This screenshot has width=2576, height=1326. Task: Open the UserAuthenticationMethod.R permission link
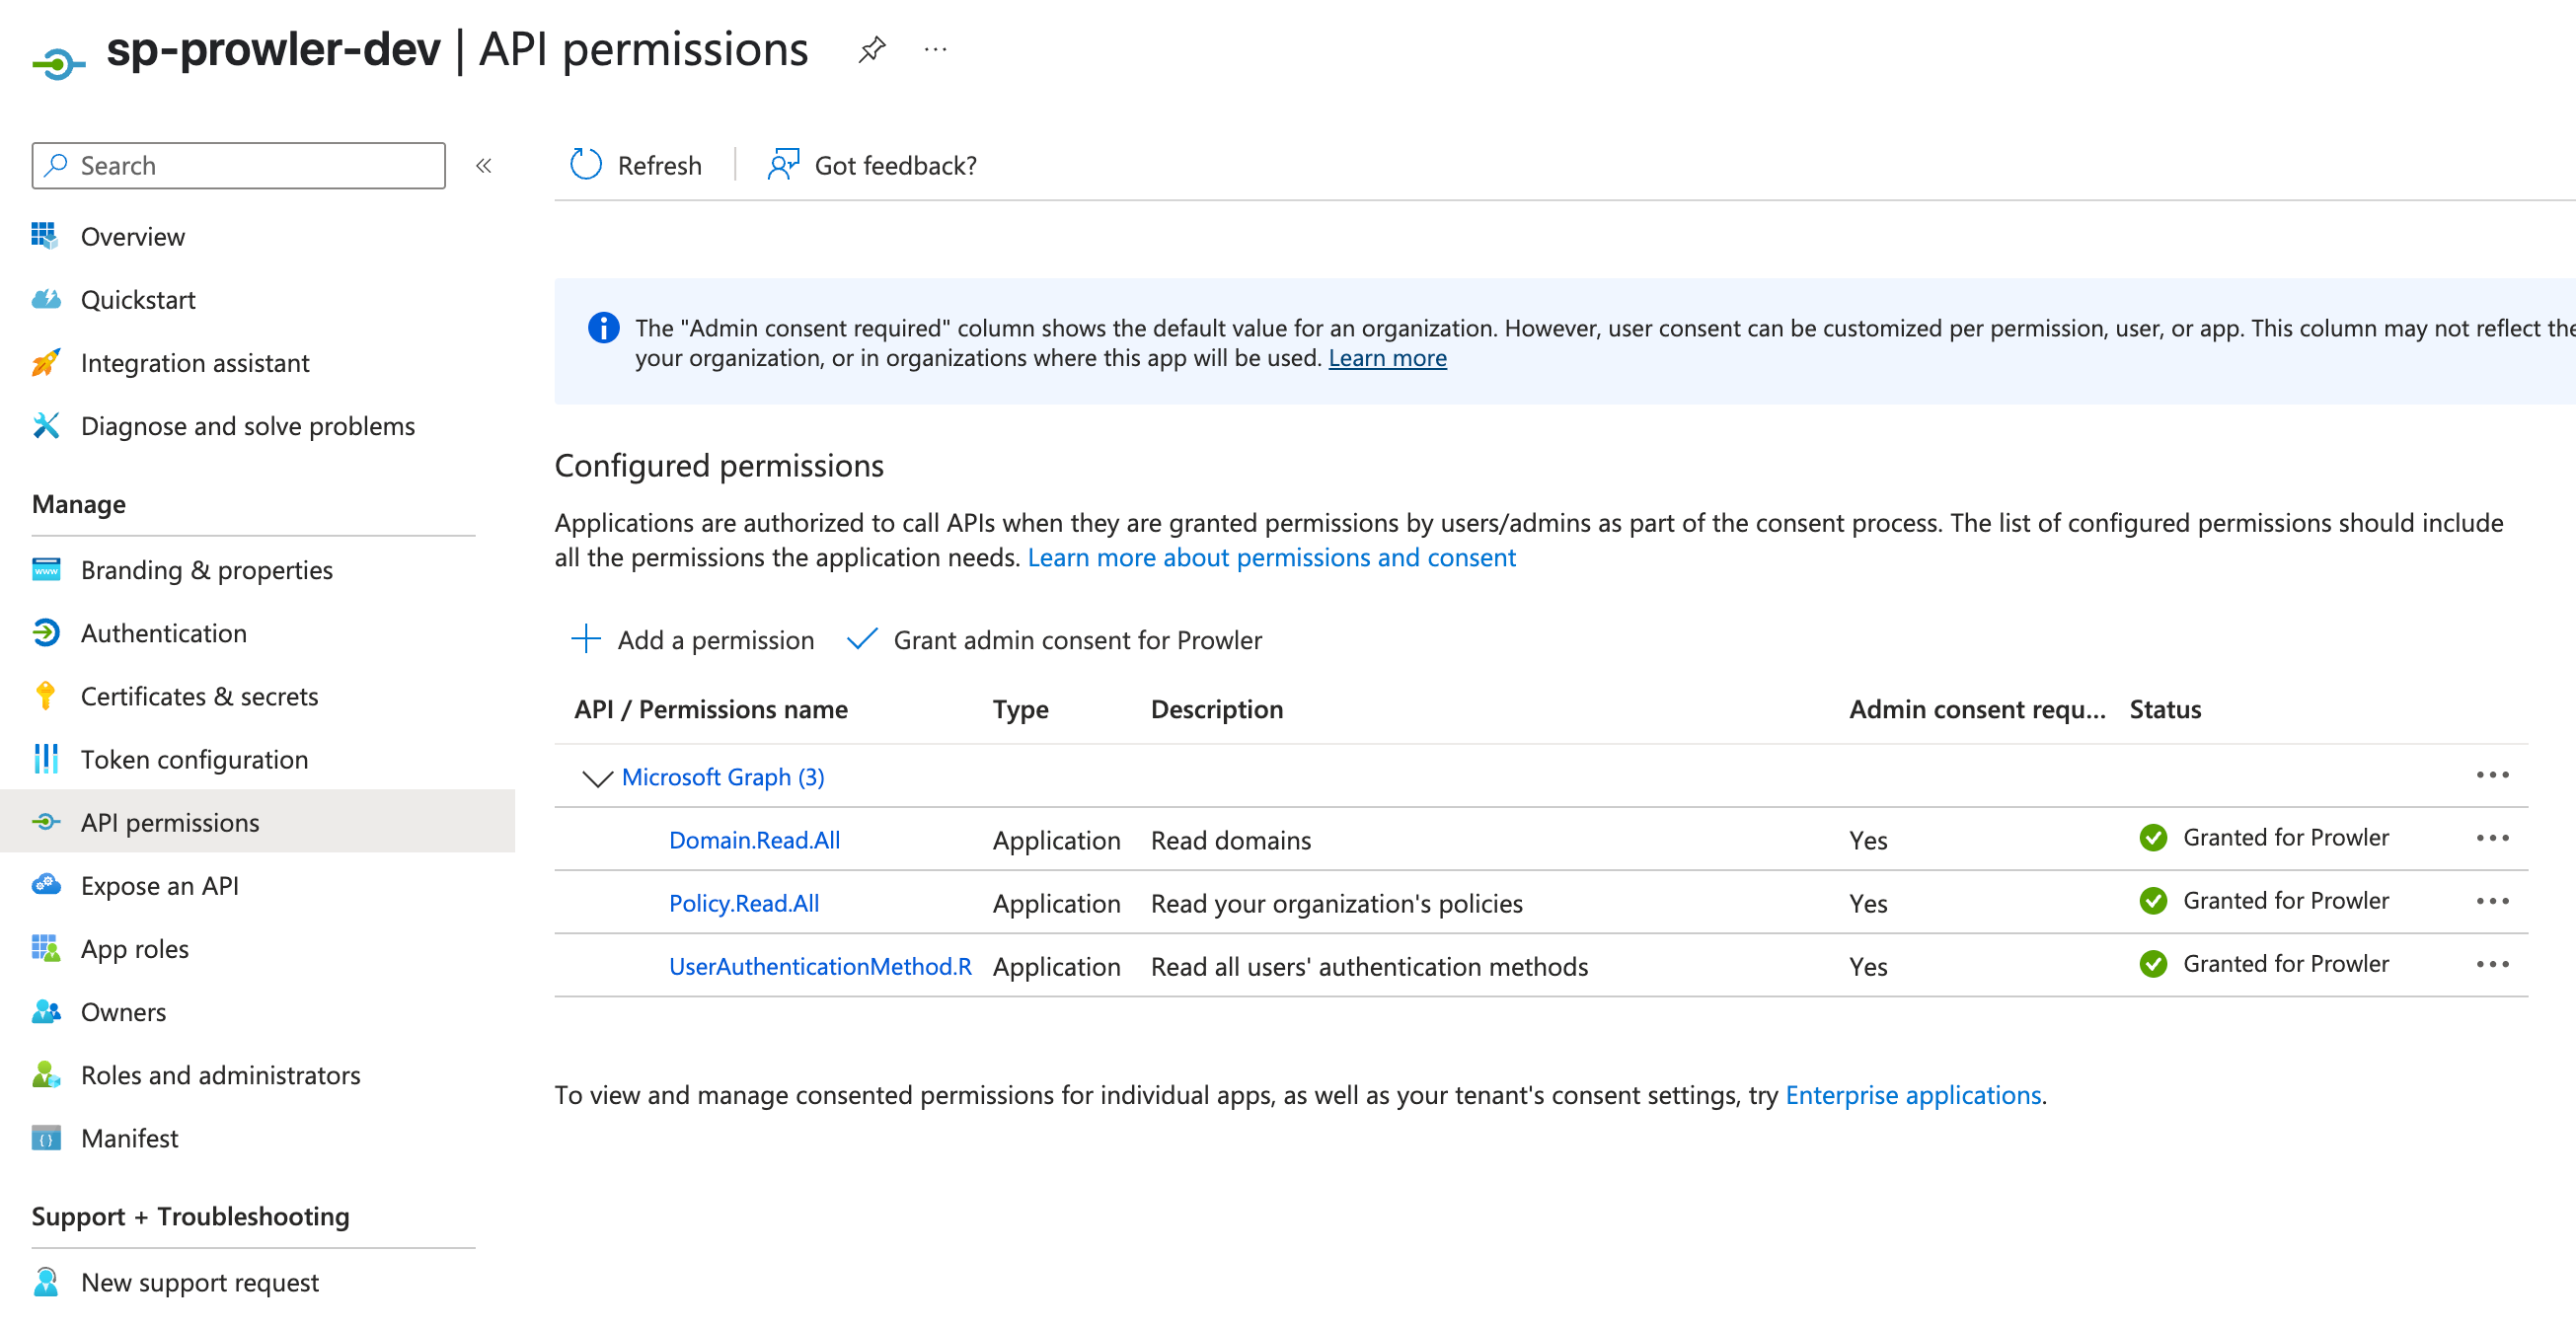(x=820, y=965)
